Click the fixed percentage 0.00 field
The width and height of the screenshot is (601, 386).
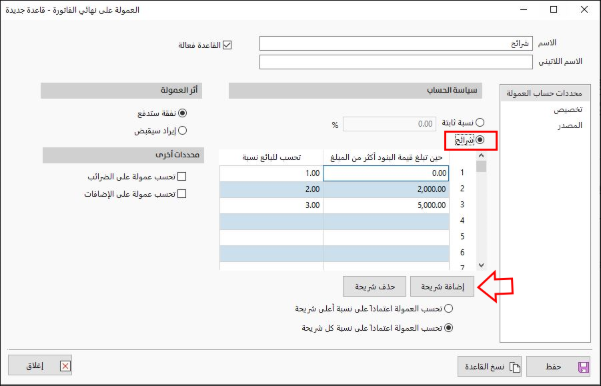389,124
